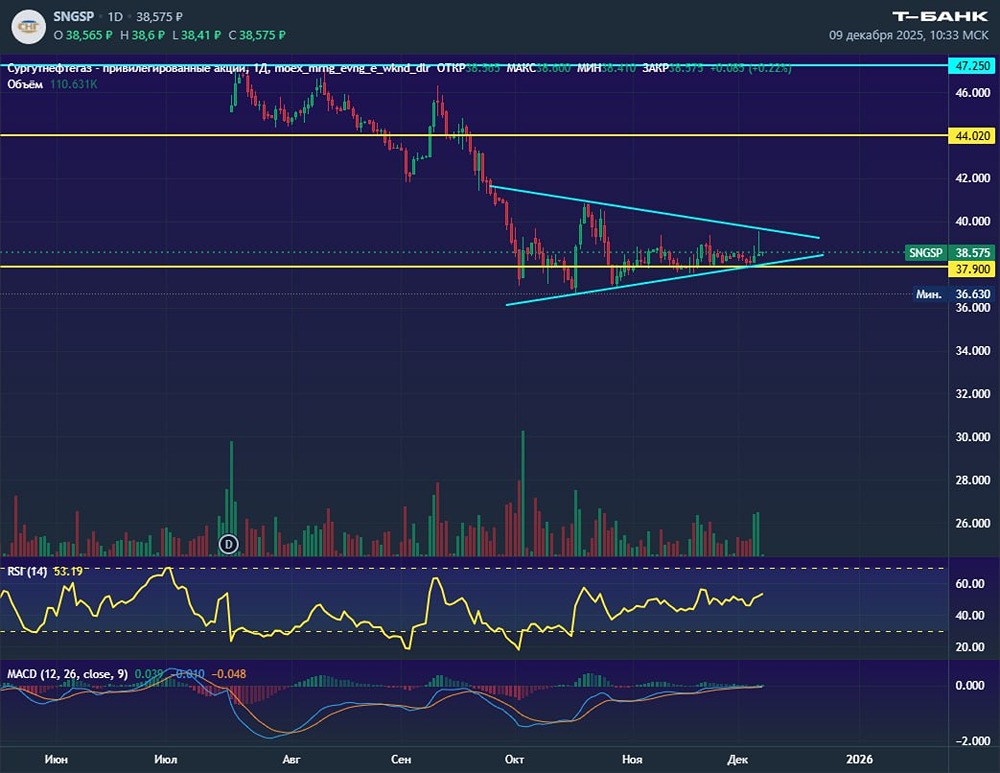Click the Сургутнефтегаз chart legend title
Image resolution: width=1000 pixels, height=773 pixels.
(x=120, y=68)
